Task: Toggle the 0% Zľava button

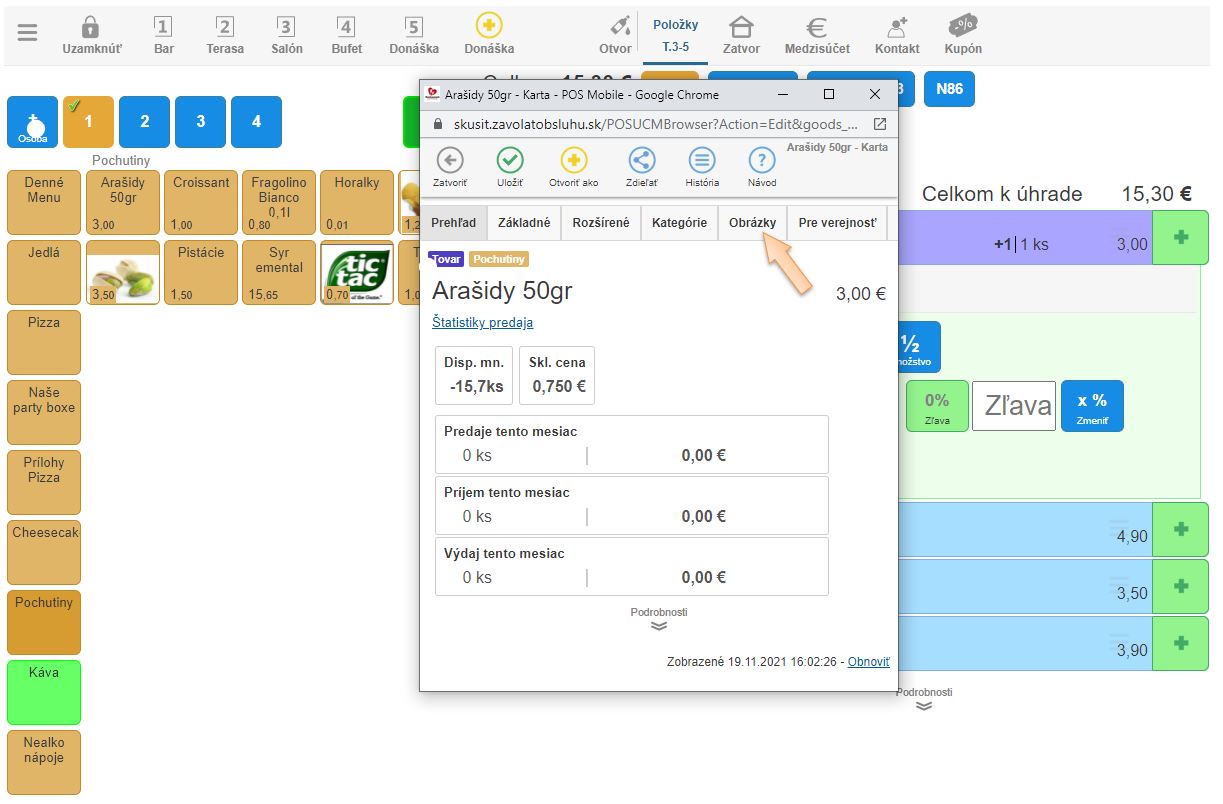Action: coord(937,406)
